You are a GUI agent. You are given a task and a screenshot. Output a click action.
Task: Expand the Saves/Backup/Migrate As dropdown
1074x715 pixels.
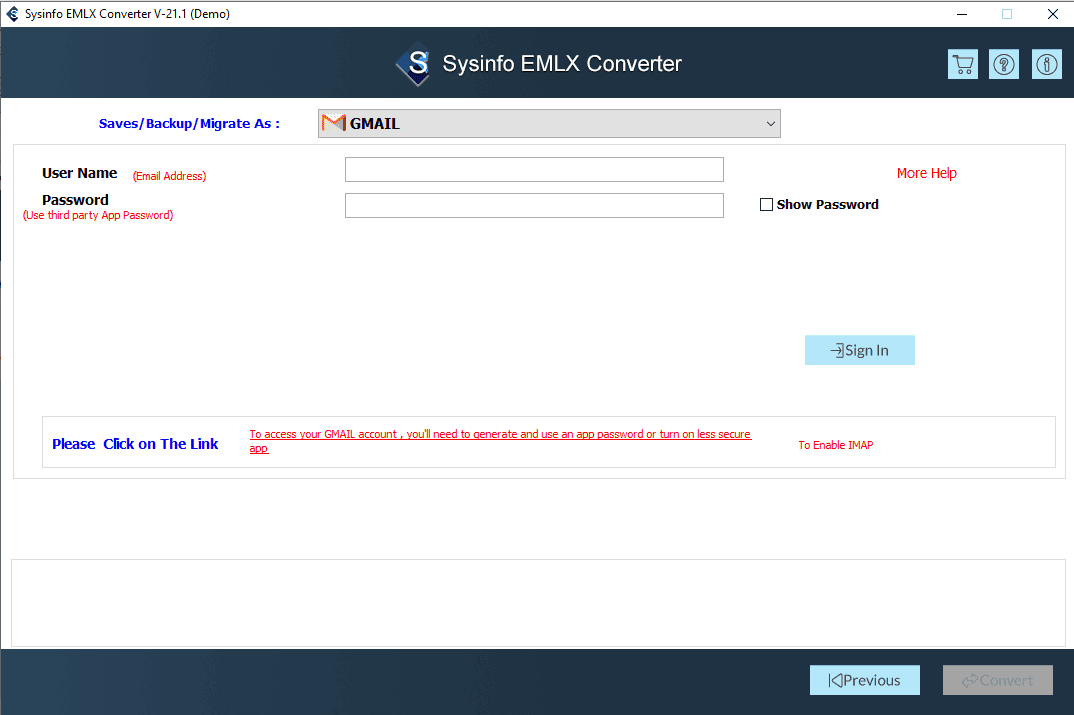point(549,123)
